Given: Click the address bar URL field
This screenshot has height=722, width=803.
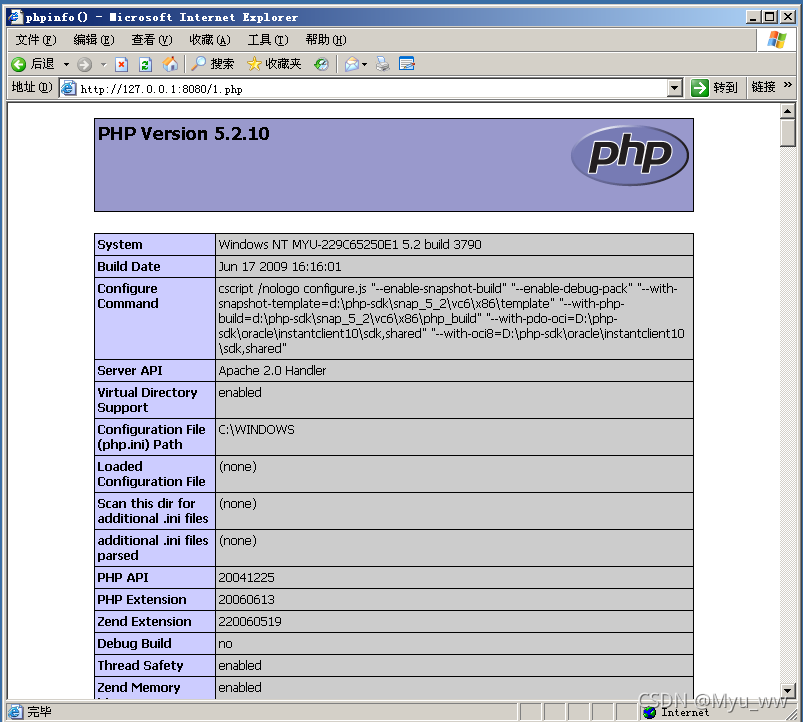Looking at the screenshot, I should coord(372,89).
